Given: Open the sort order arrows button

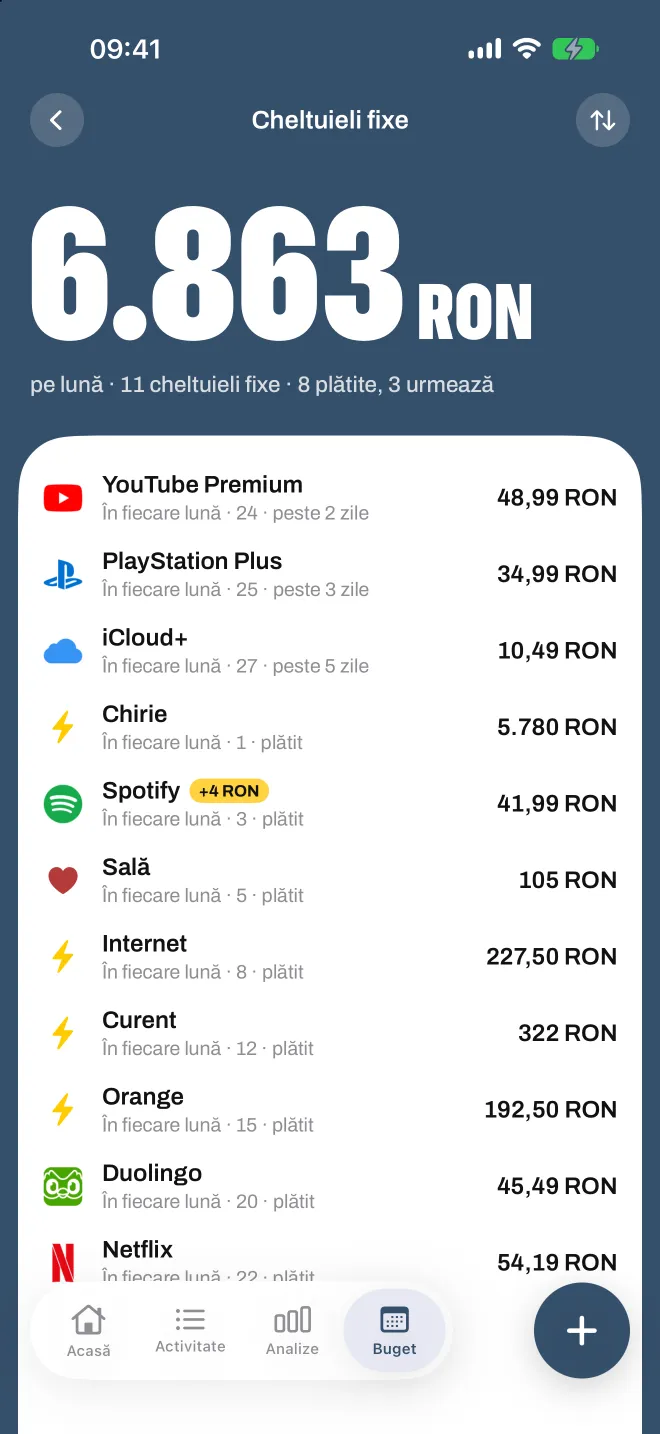Looking at the screenshot, I should 603,120.
